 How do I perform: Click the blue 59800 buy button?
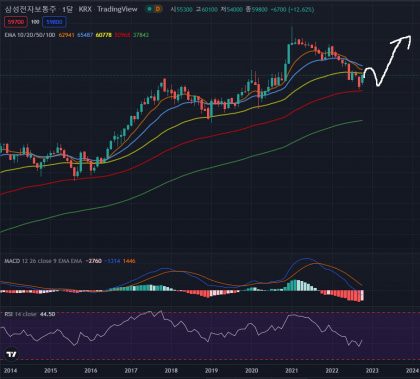point(55,22)
